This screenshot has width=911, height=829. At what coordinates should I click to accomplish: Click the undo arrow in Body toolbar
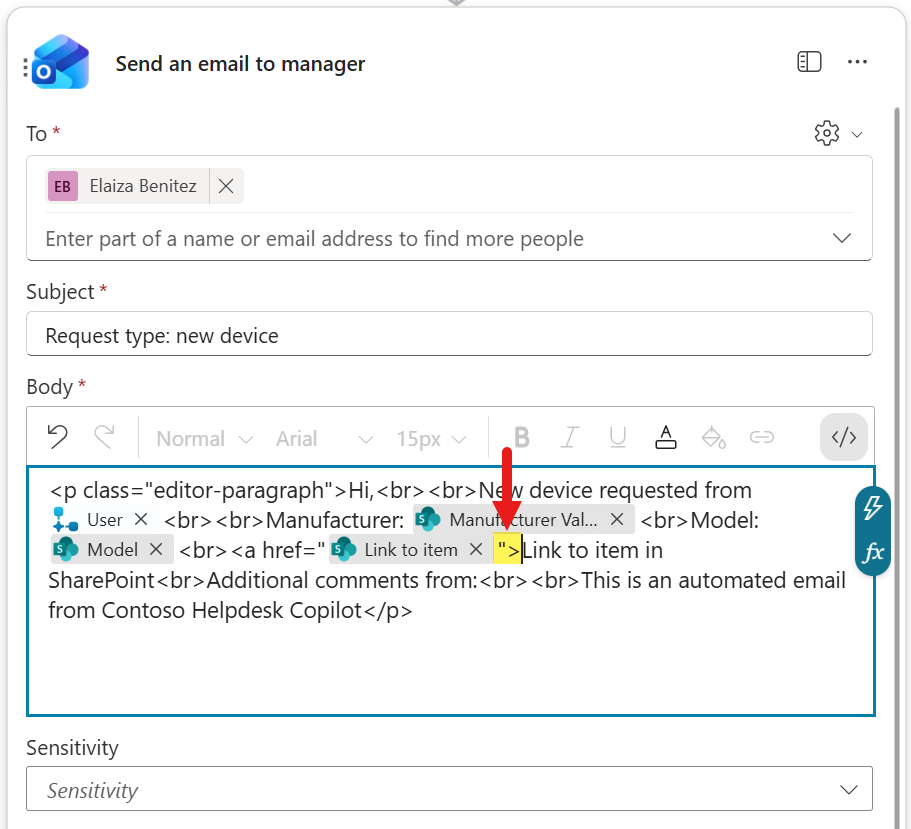coord(58,438)
